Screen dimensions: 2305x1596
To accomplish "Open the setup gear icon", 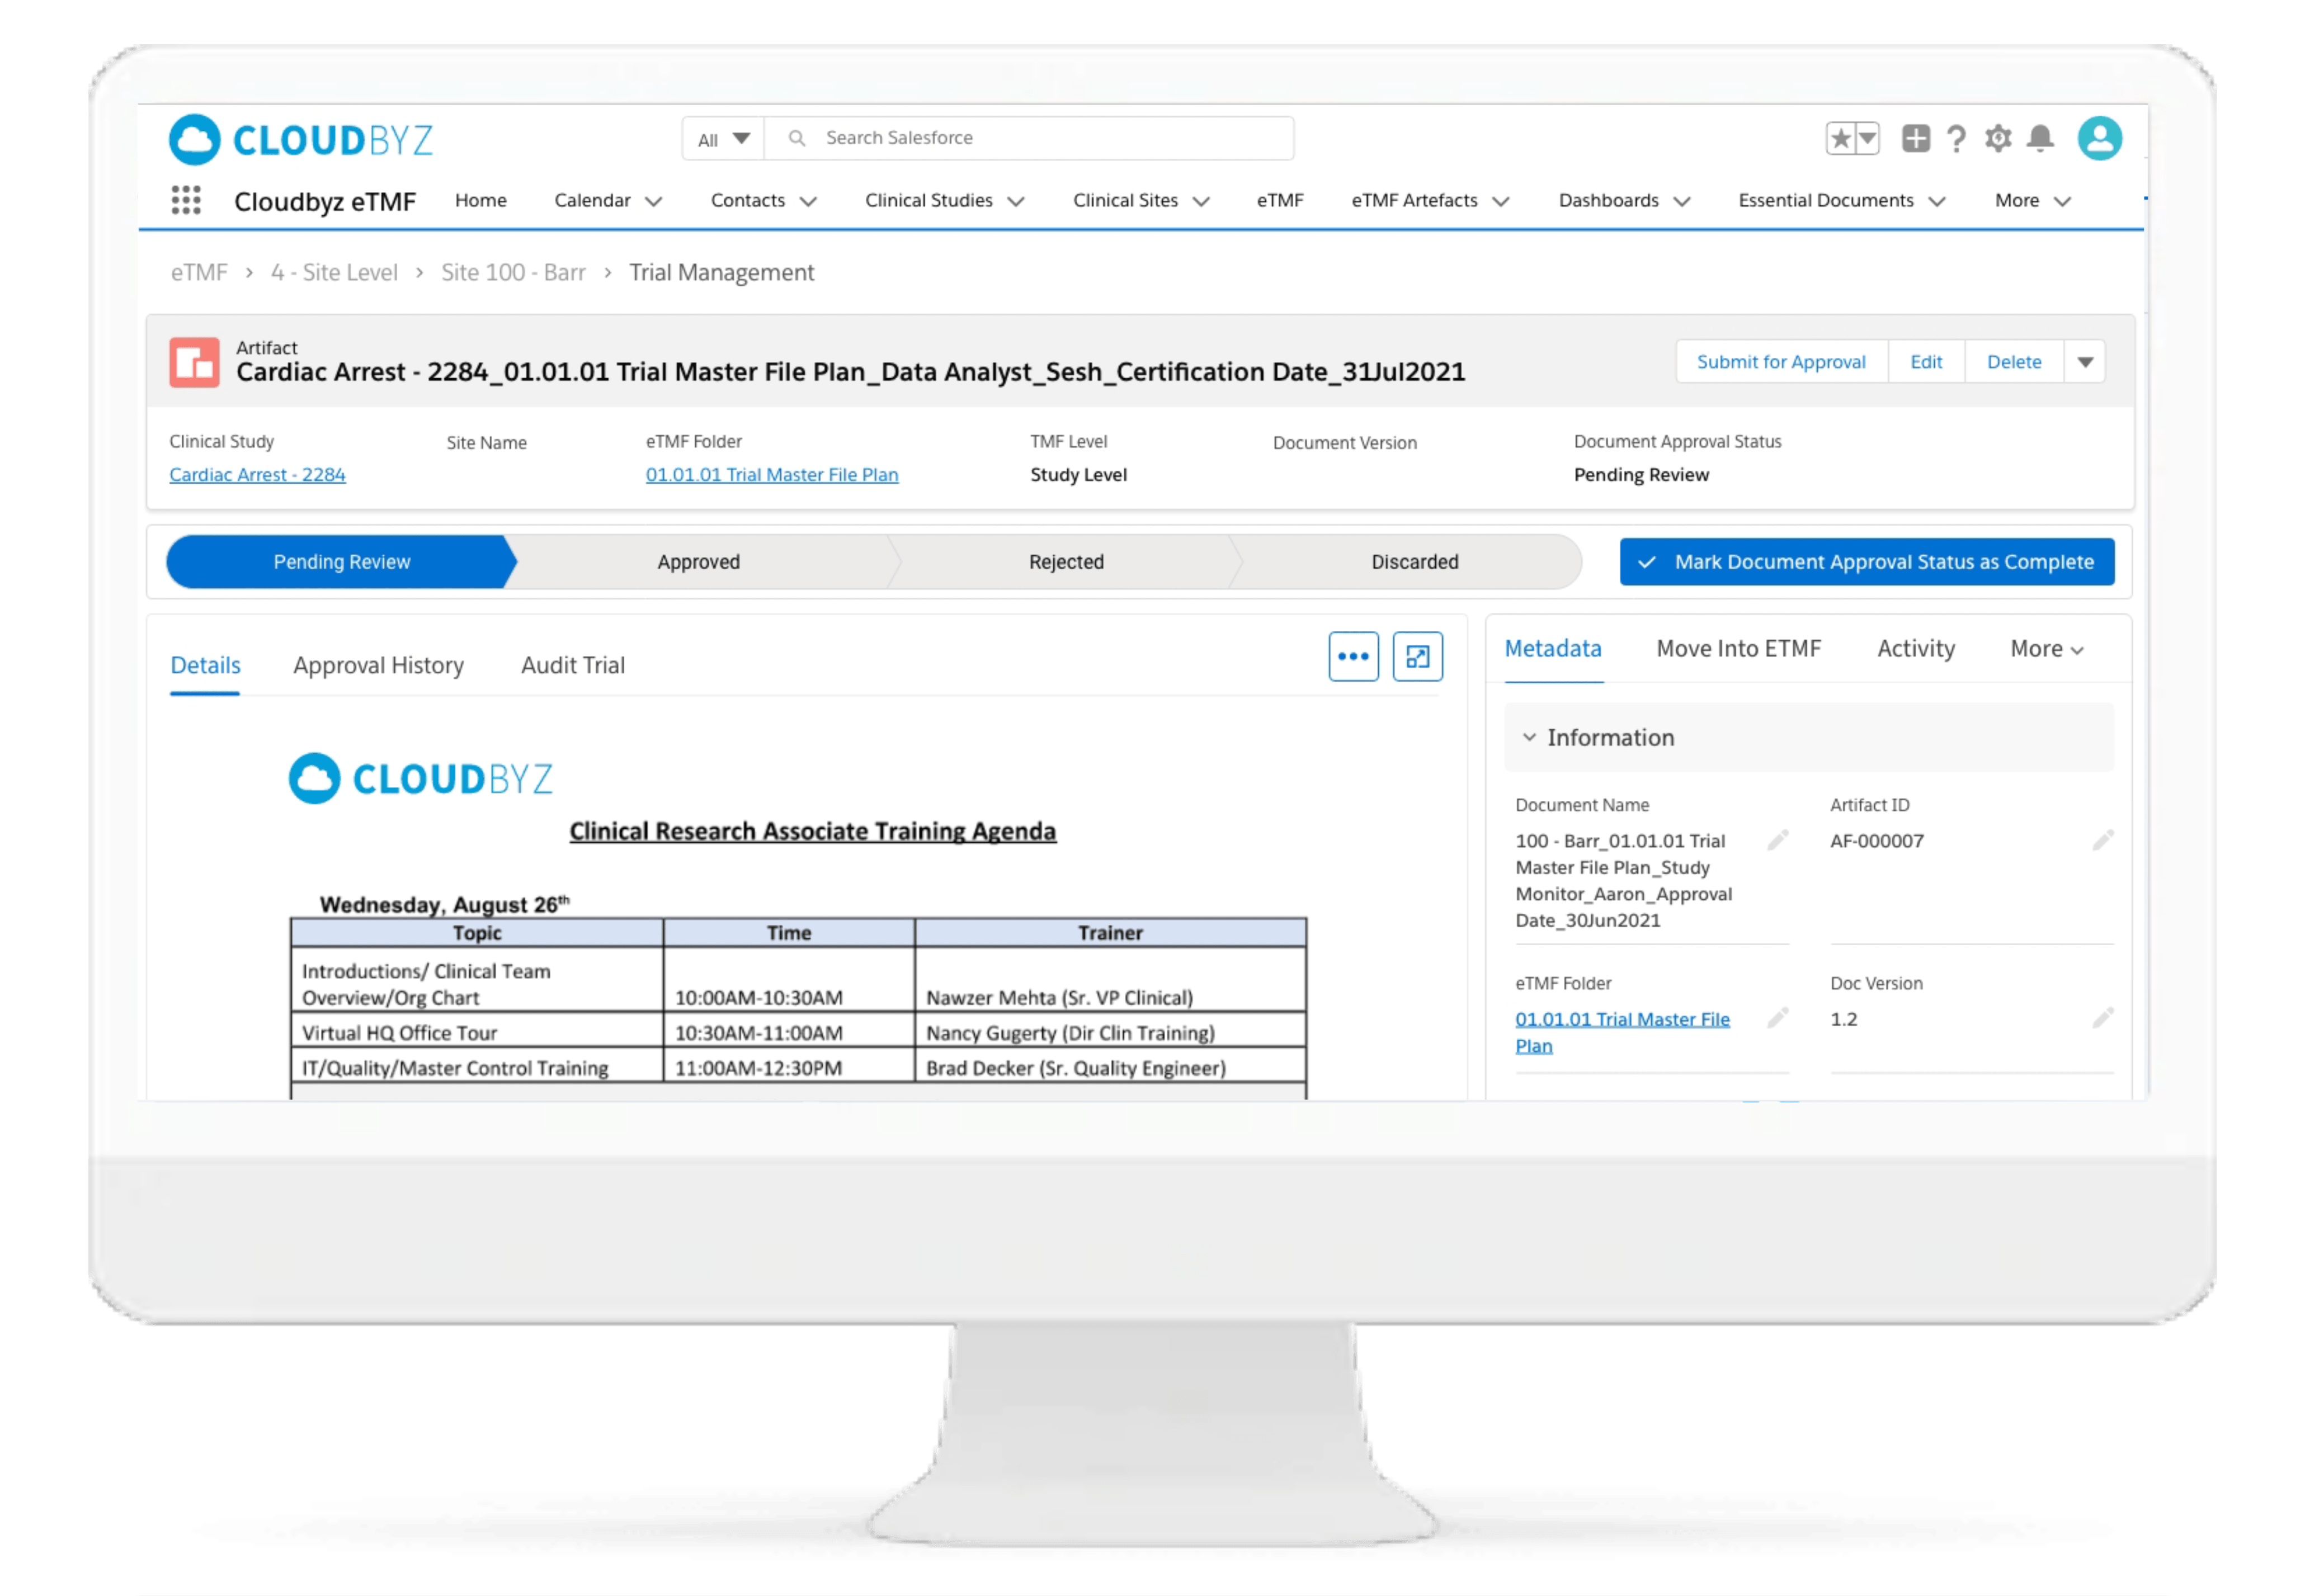I will click(x=1998, y=138).
